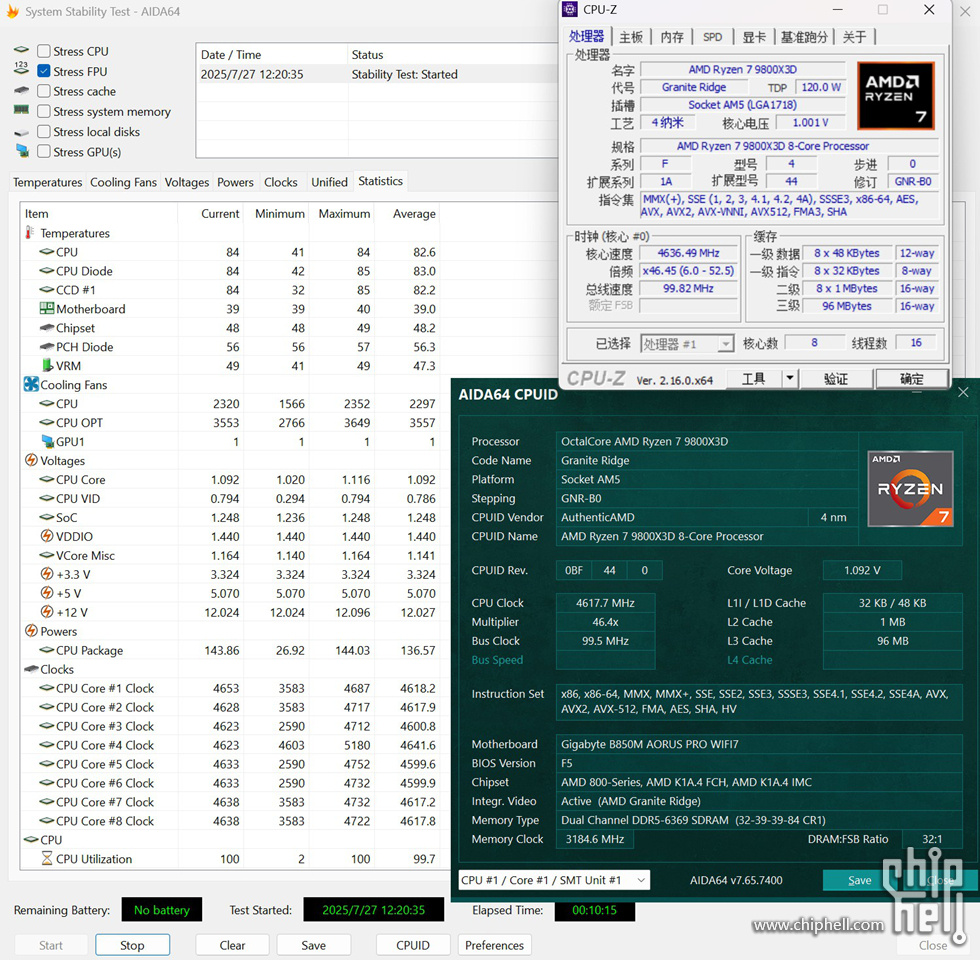
Task: Click the Temperatures thermometer icon
Action: pyautogui.click(x=29, y=232)
